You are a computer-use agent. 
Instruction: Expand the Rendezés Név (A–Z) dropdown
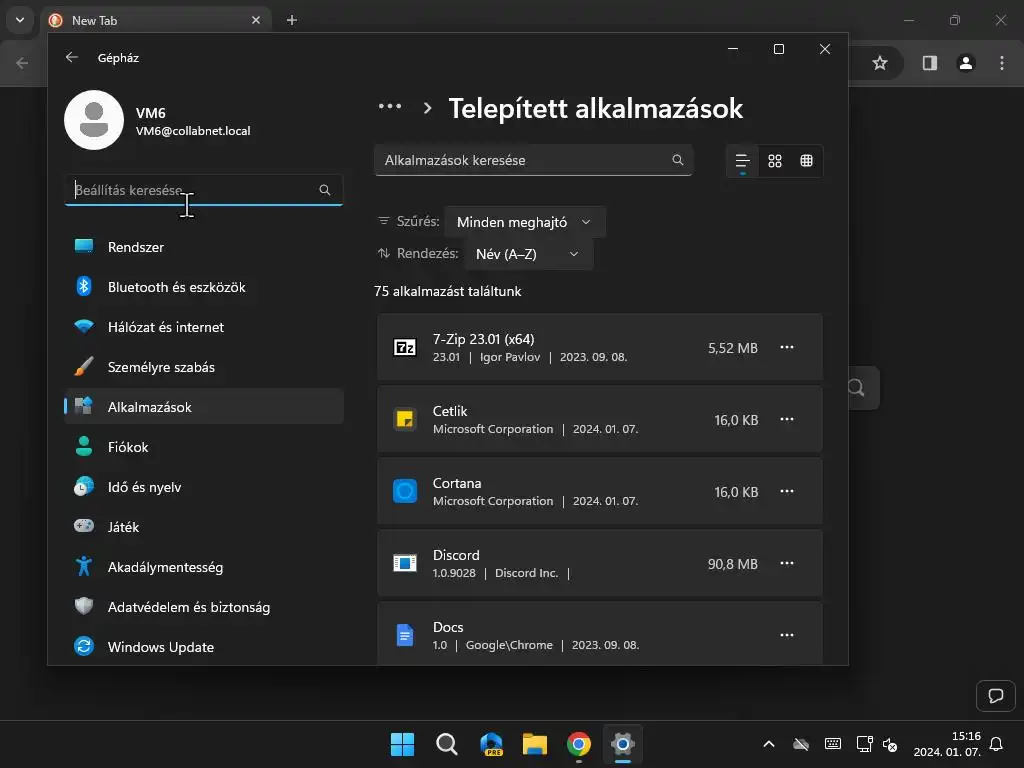[x=528, y=254]
